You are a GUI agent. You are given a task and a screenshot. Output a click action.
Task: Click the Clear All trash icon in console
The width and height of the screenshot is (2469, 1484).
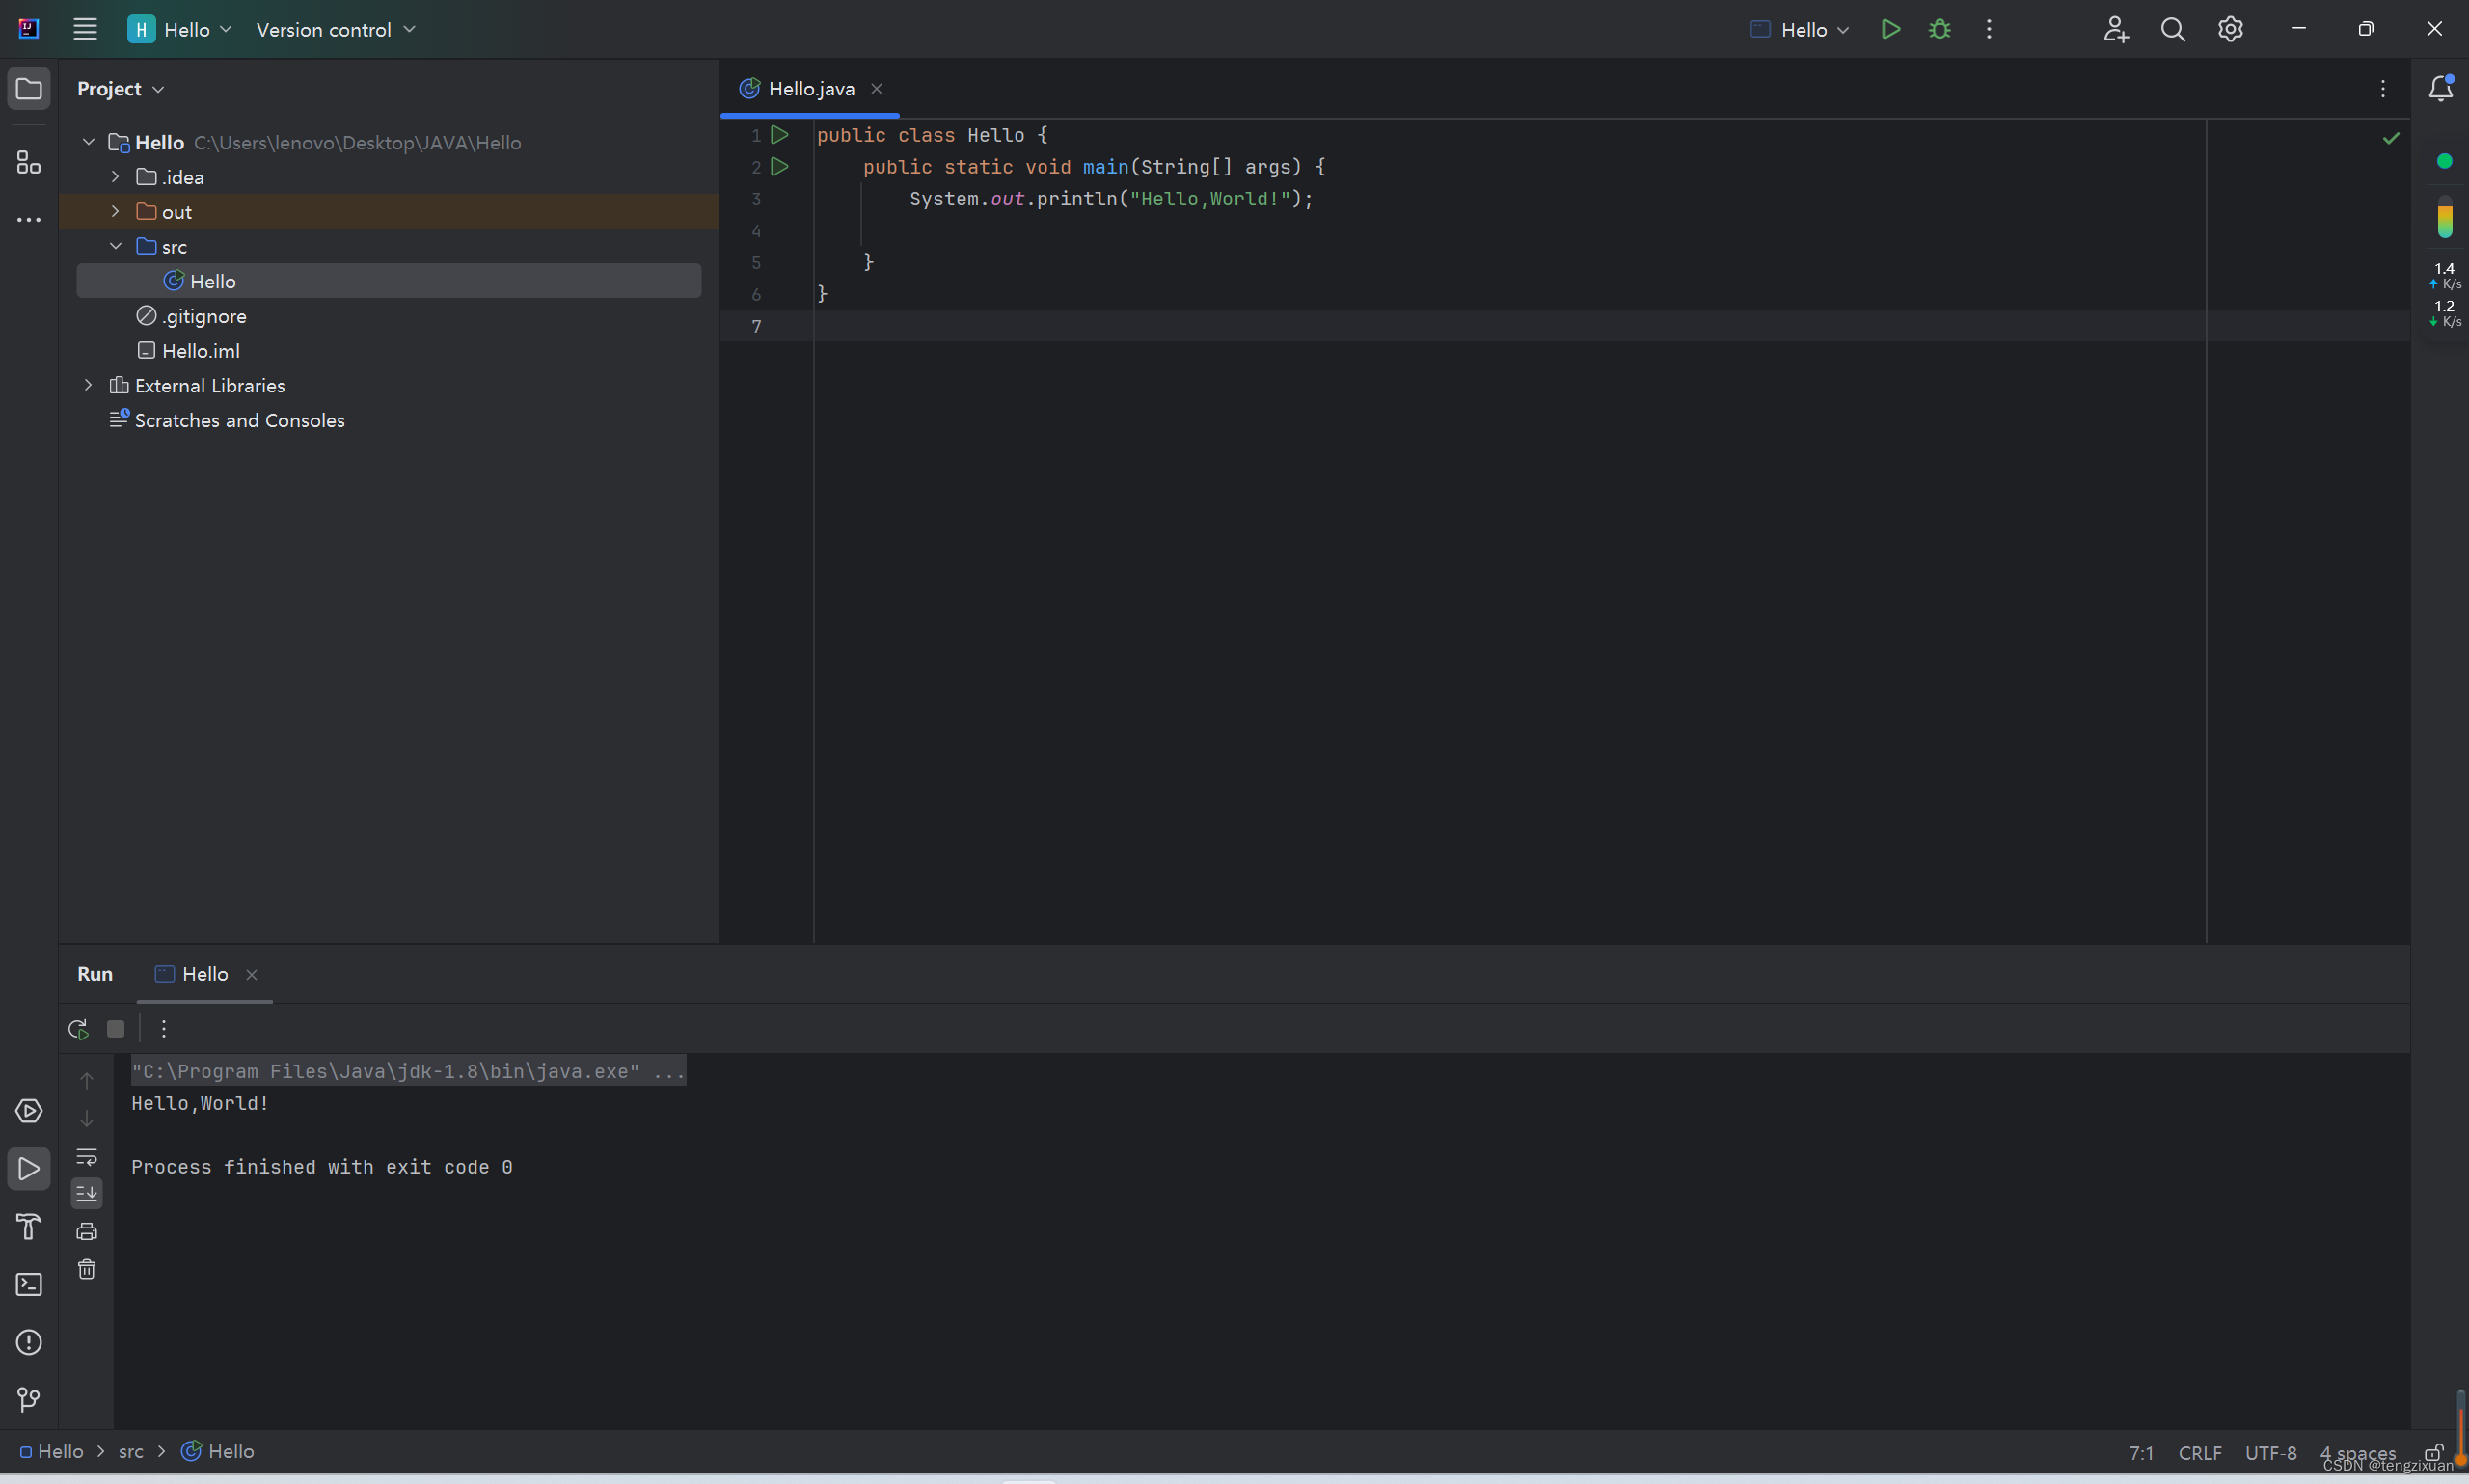coord(87,1269)
